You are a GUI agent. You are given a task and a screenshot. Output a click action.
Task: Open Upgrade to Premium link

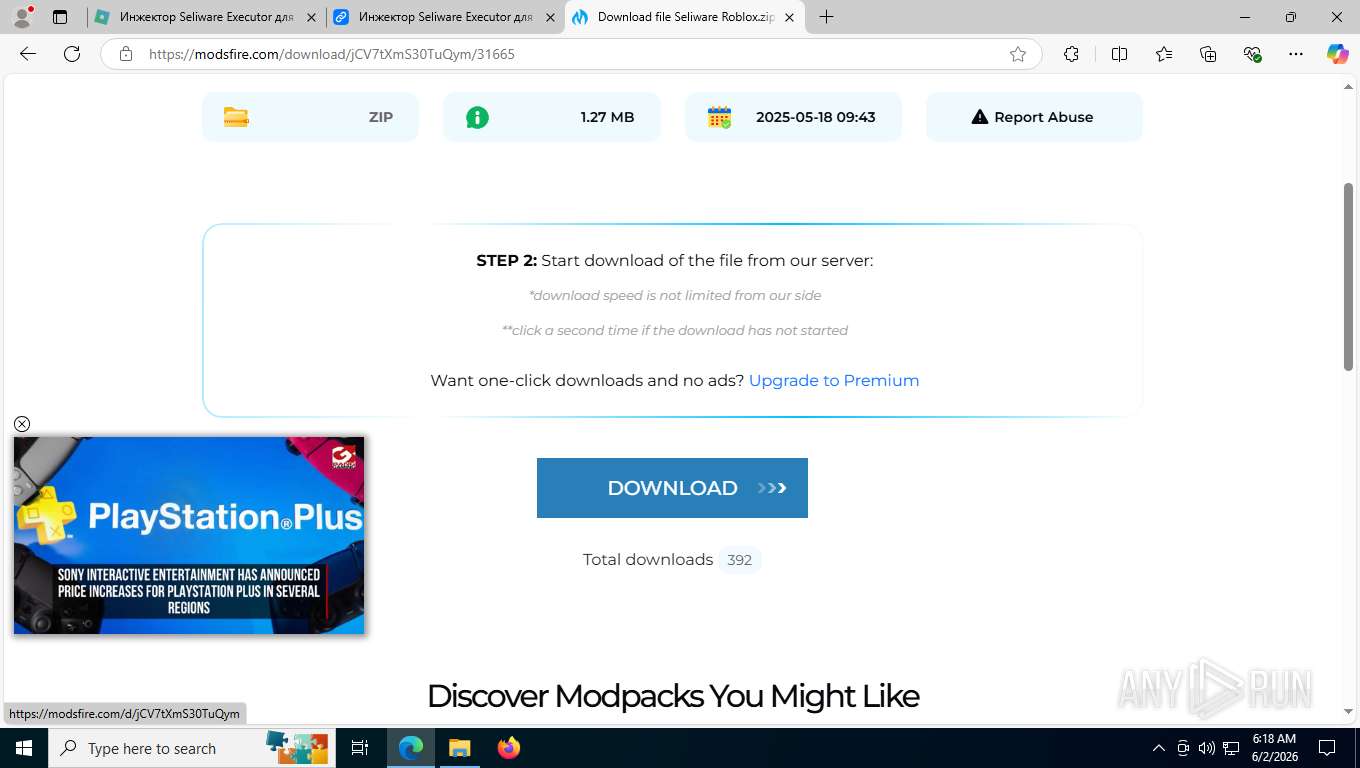tap(834, 380)
